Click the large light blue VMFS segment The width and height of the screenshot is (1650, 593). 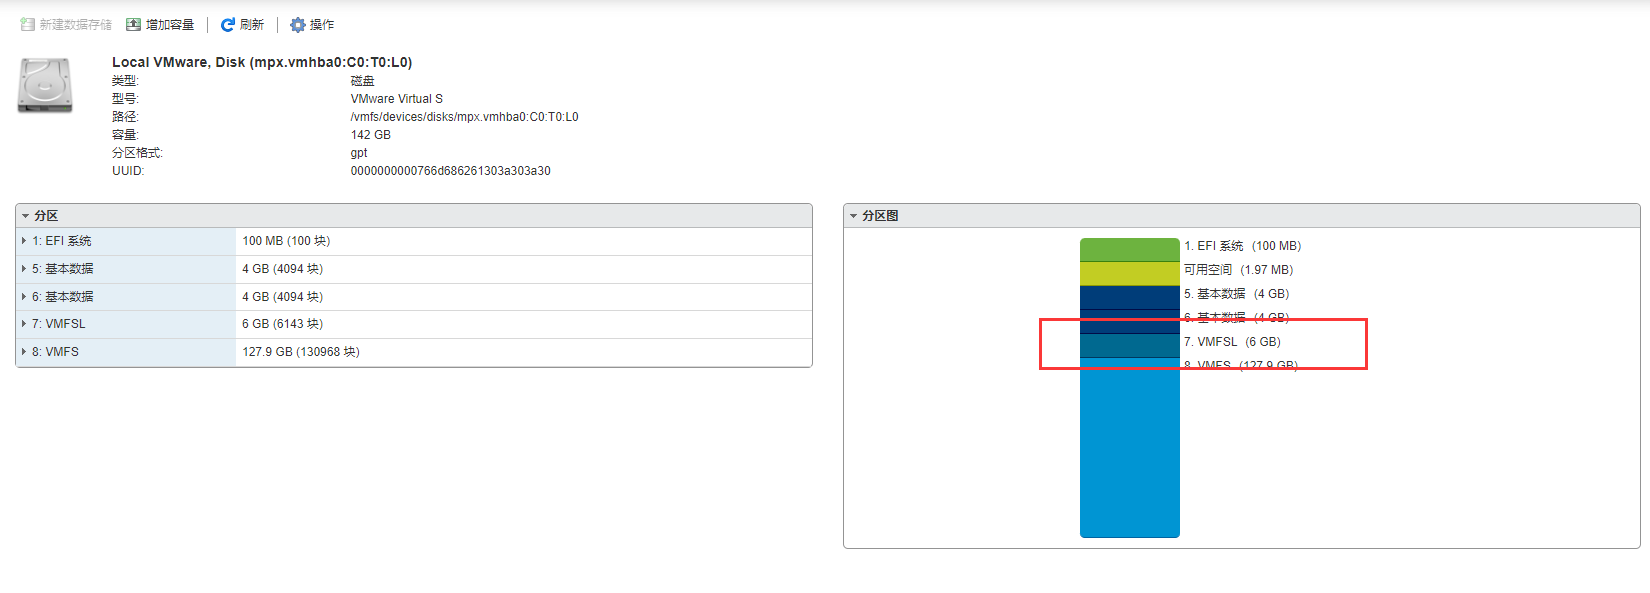1130,448
